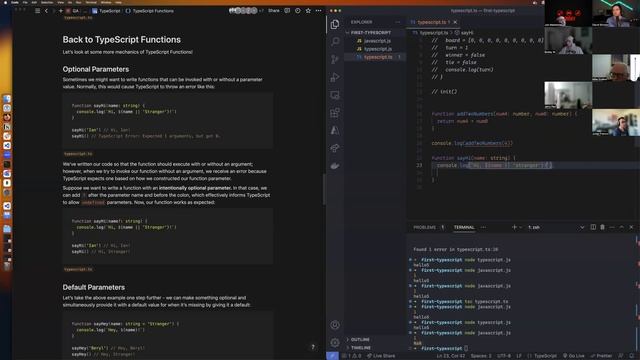The width and height of the screenshot is (640, 360).
Task: Click Ln 23, Col 42 in status bar
Action: point(451,356)
